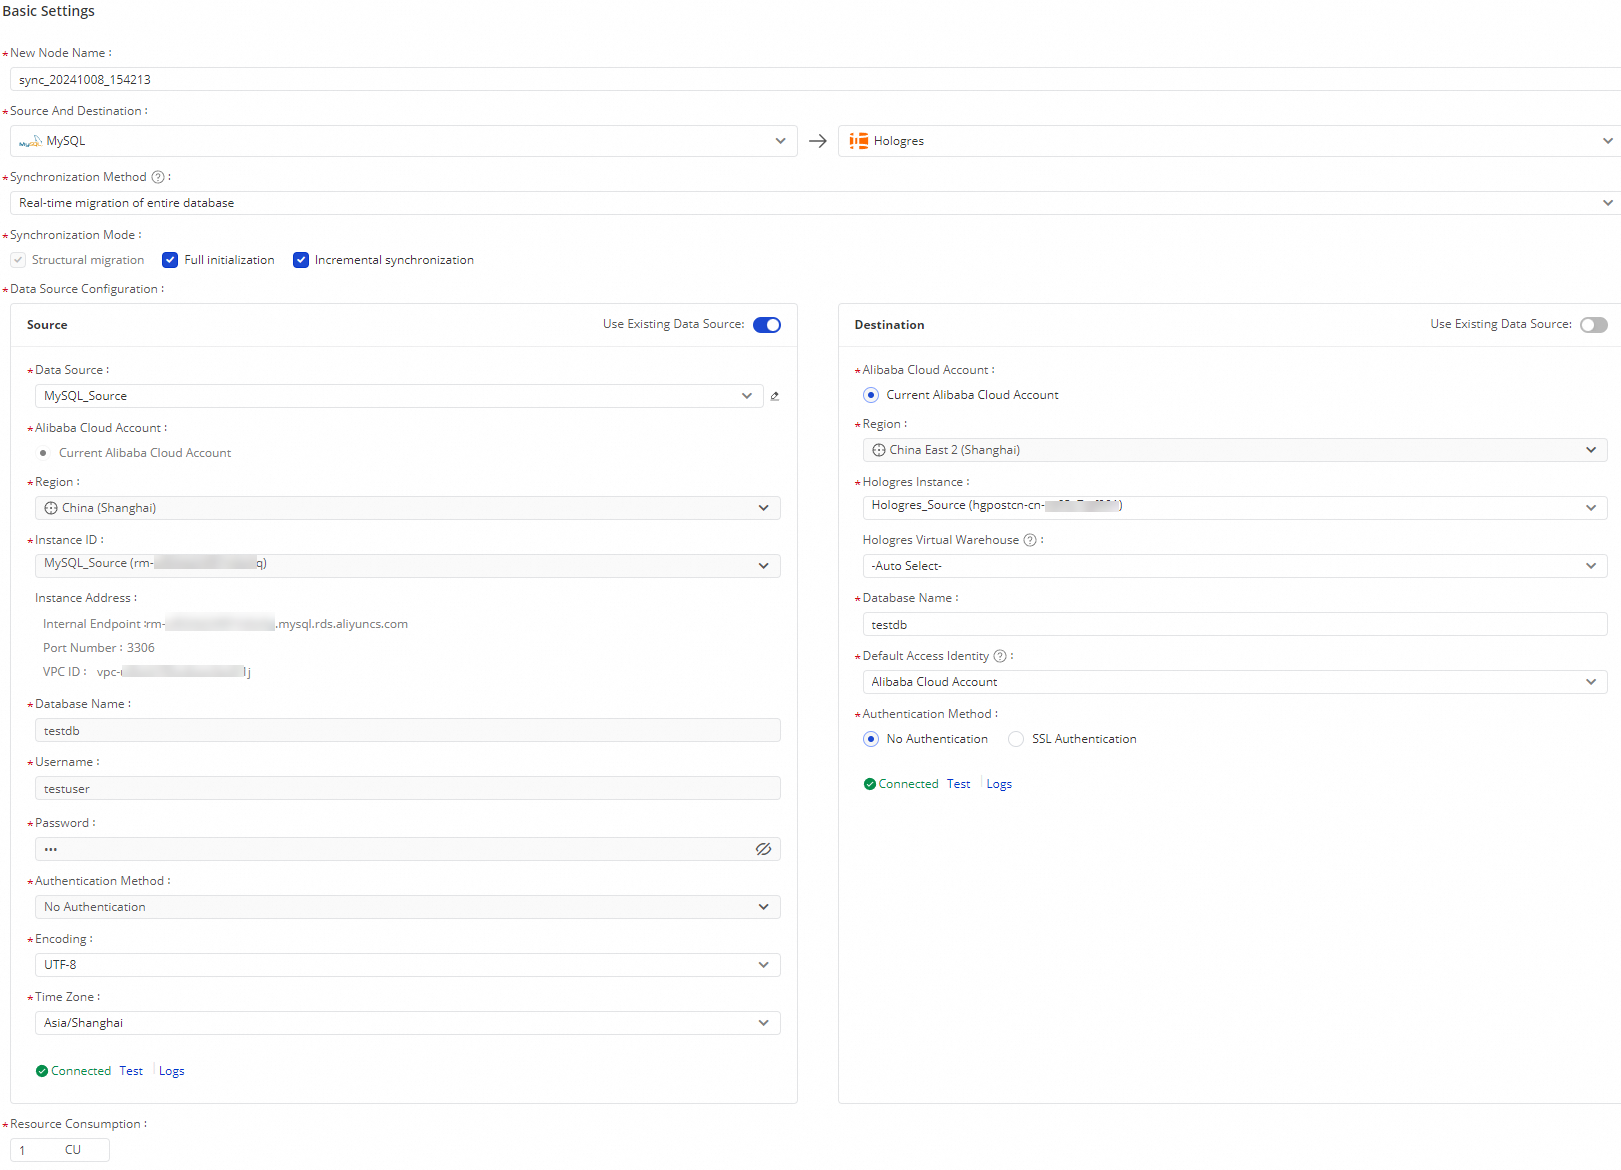Click the Synchronization Mode label
The width and height of the screenshot is (1621, 1170).
(x=72, y=235)
